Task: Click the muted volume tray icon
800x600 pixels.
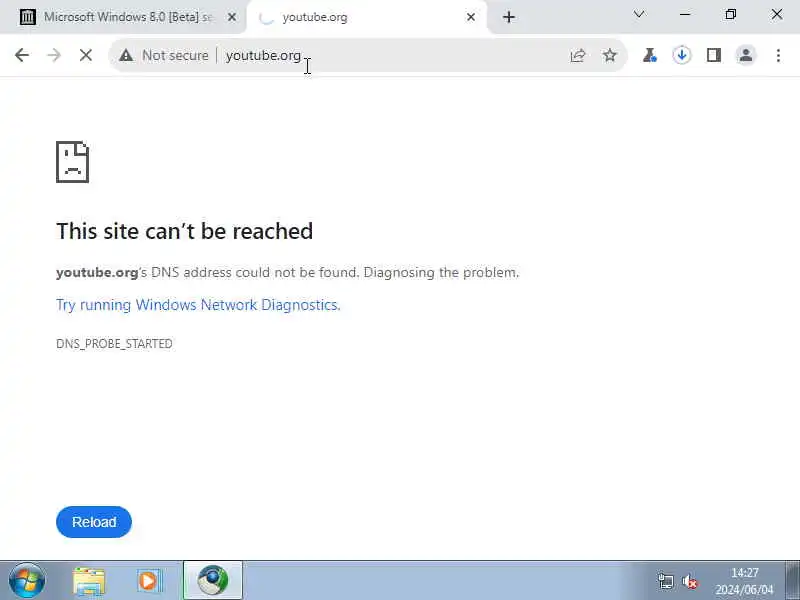Action: (690, 581)
